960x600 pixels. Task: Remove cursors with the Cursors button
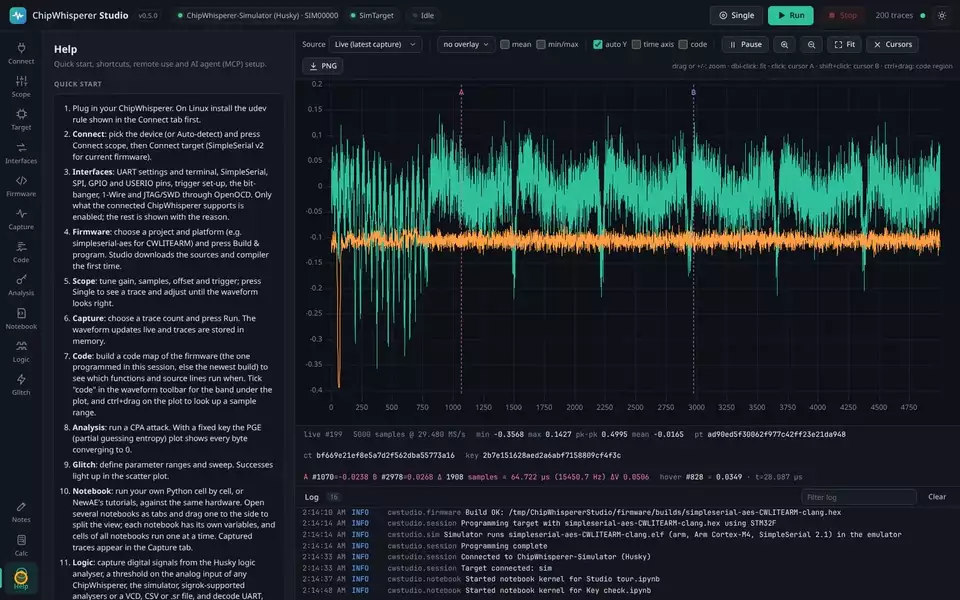click(x=892, y=44)
